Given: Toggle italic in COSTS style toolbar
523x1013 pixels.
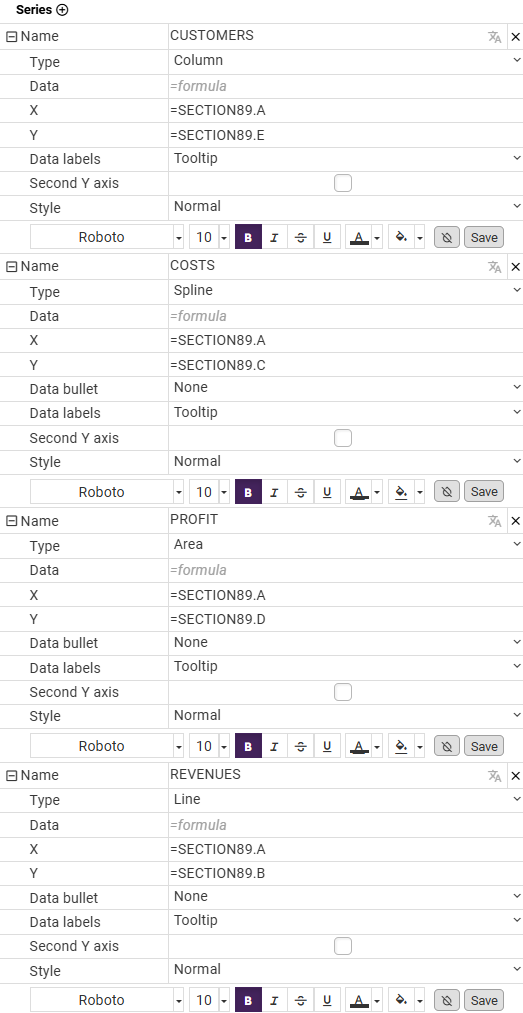Looking at the screenshot, I should click(x=274, y=492).
